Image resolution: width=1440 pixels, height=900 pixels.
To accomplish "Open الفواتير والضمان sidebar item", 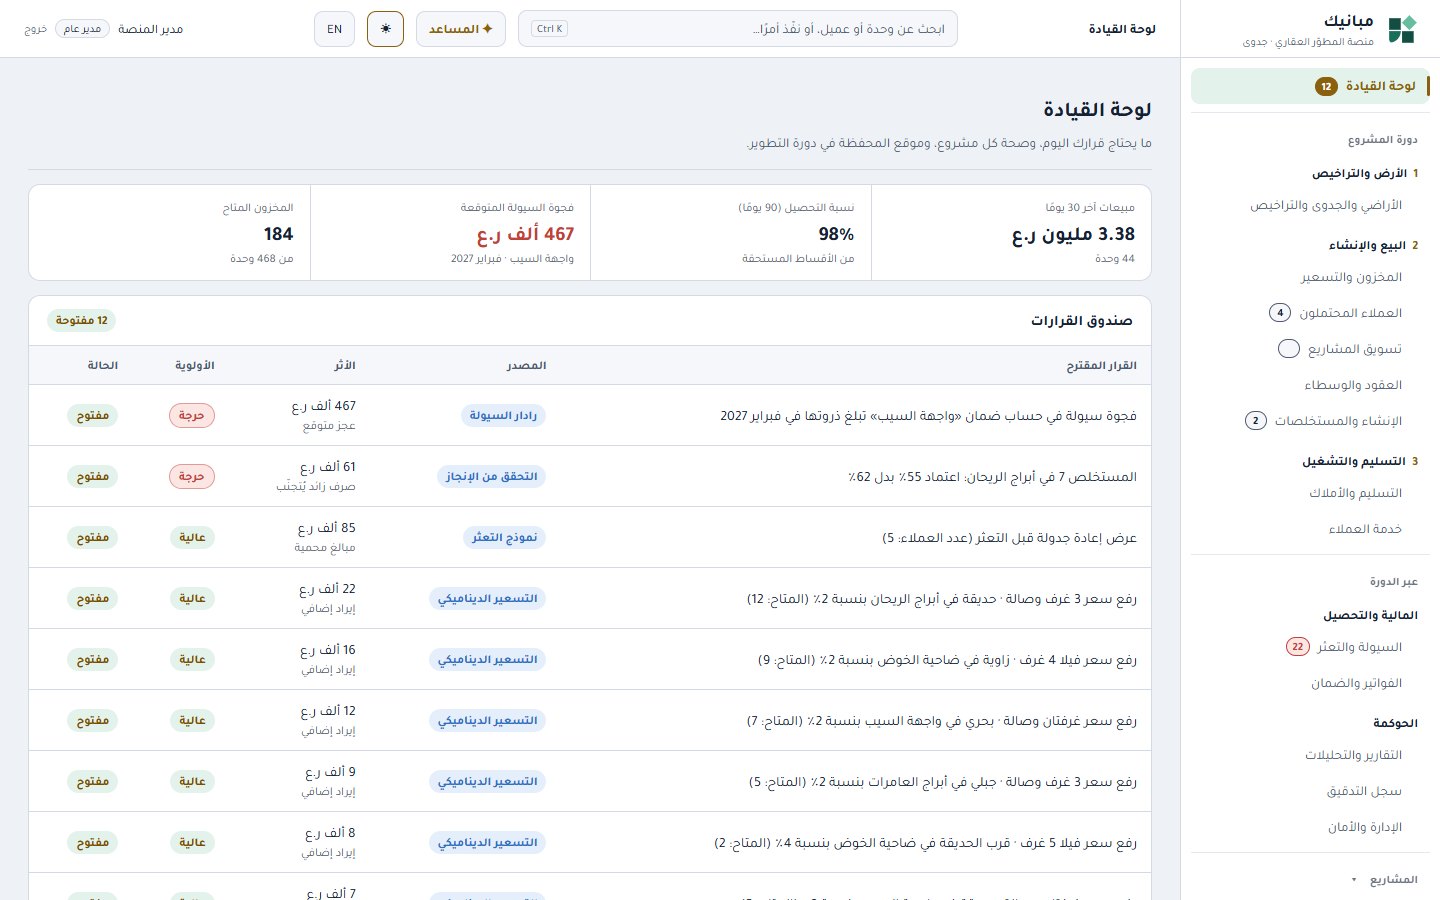I will click(x=1310, y=683).
